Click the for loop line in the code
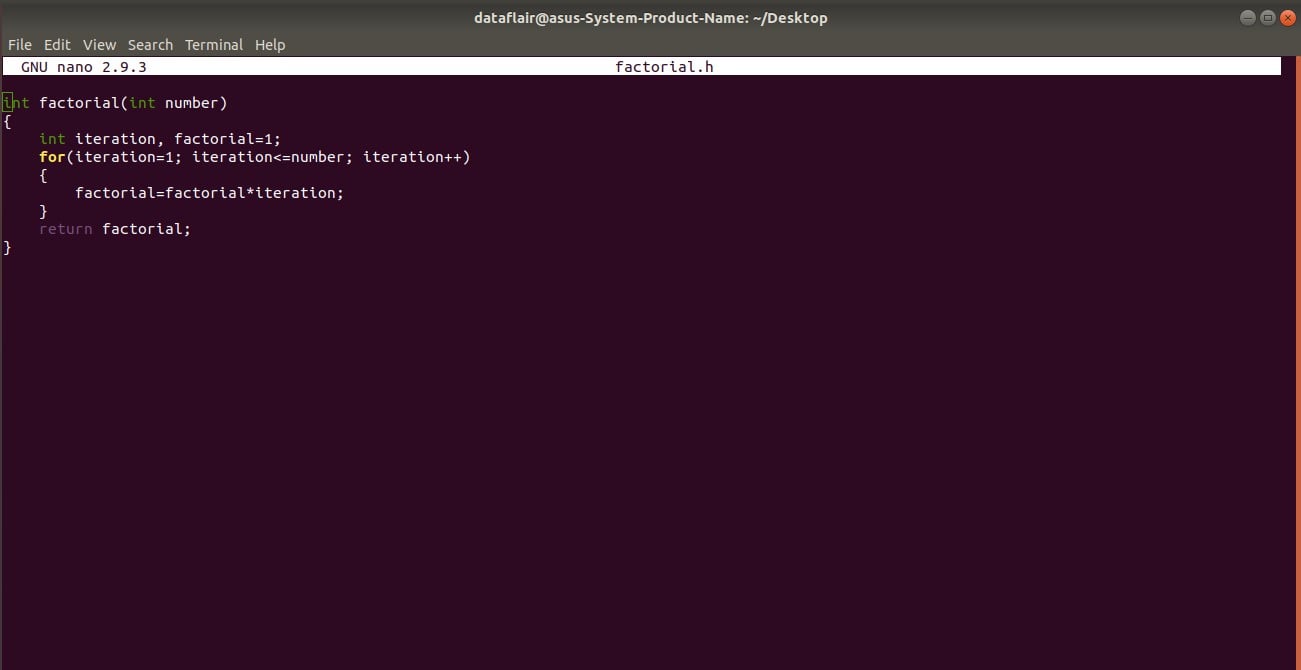Viewport: 1301px width, 670px height. click(x=255, y=156)
